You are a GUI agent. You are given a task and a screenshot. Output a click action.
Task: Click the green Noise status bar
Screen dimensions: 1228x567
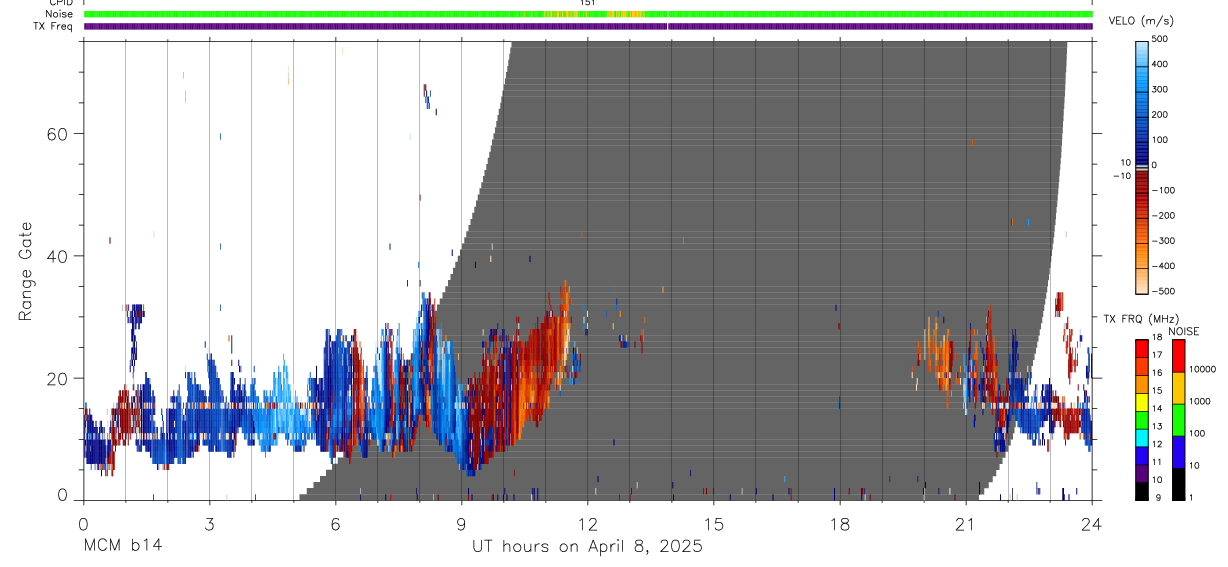tap(588, 14)
